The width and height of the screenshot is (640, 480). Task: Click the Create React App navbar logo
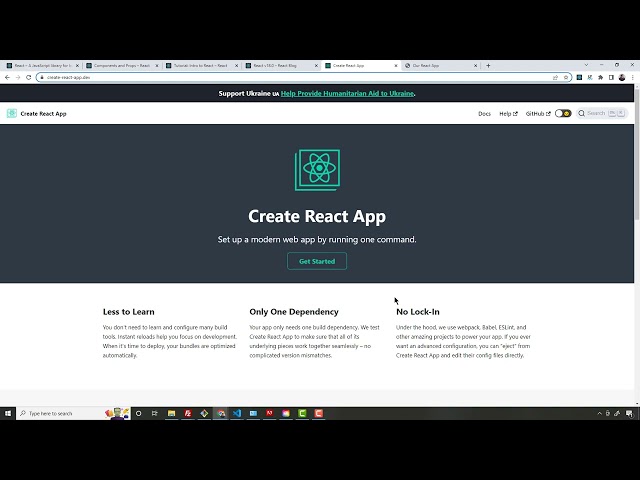click(x=12, y=113)
